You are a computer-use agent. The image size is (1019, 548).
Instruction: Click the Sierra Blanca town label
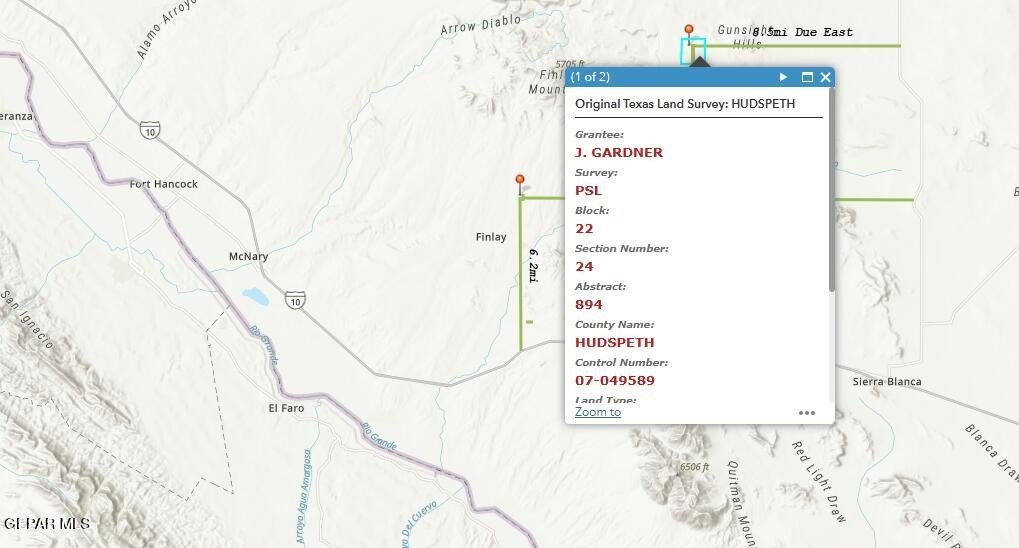887,381
